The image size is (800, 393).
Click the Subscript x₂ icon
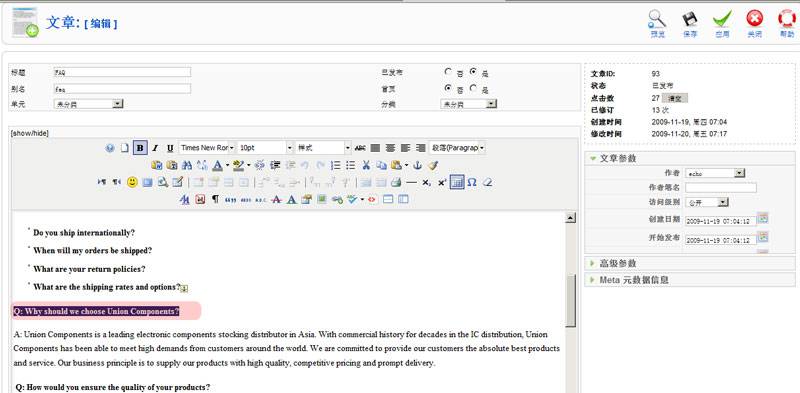[427, 182]
